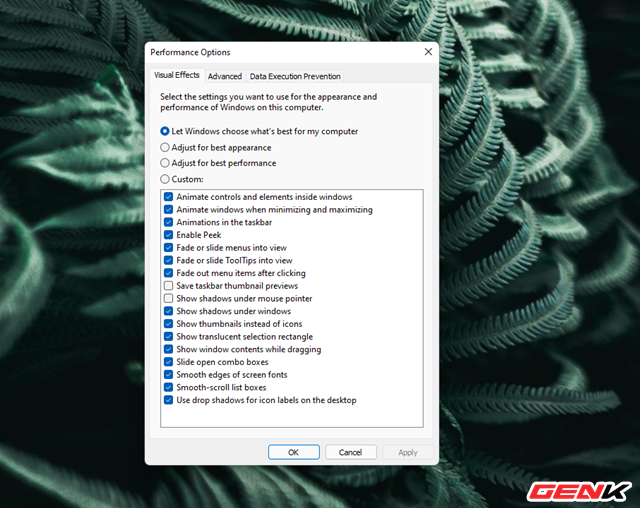Disable Animations in the taskbar
Image resolution: width=640 pixels, height=508 pixels.
click(169, 222)
